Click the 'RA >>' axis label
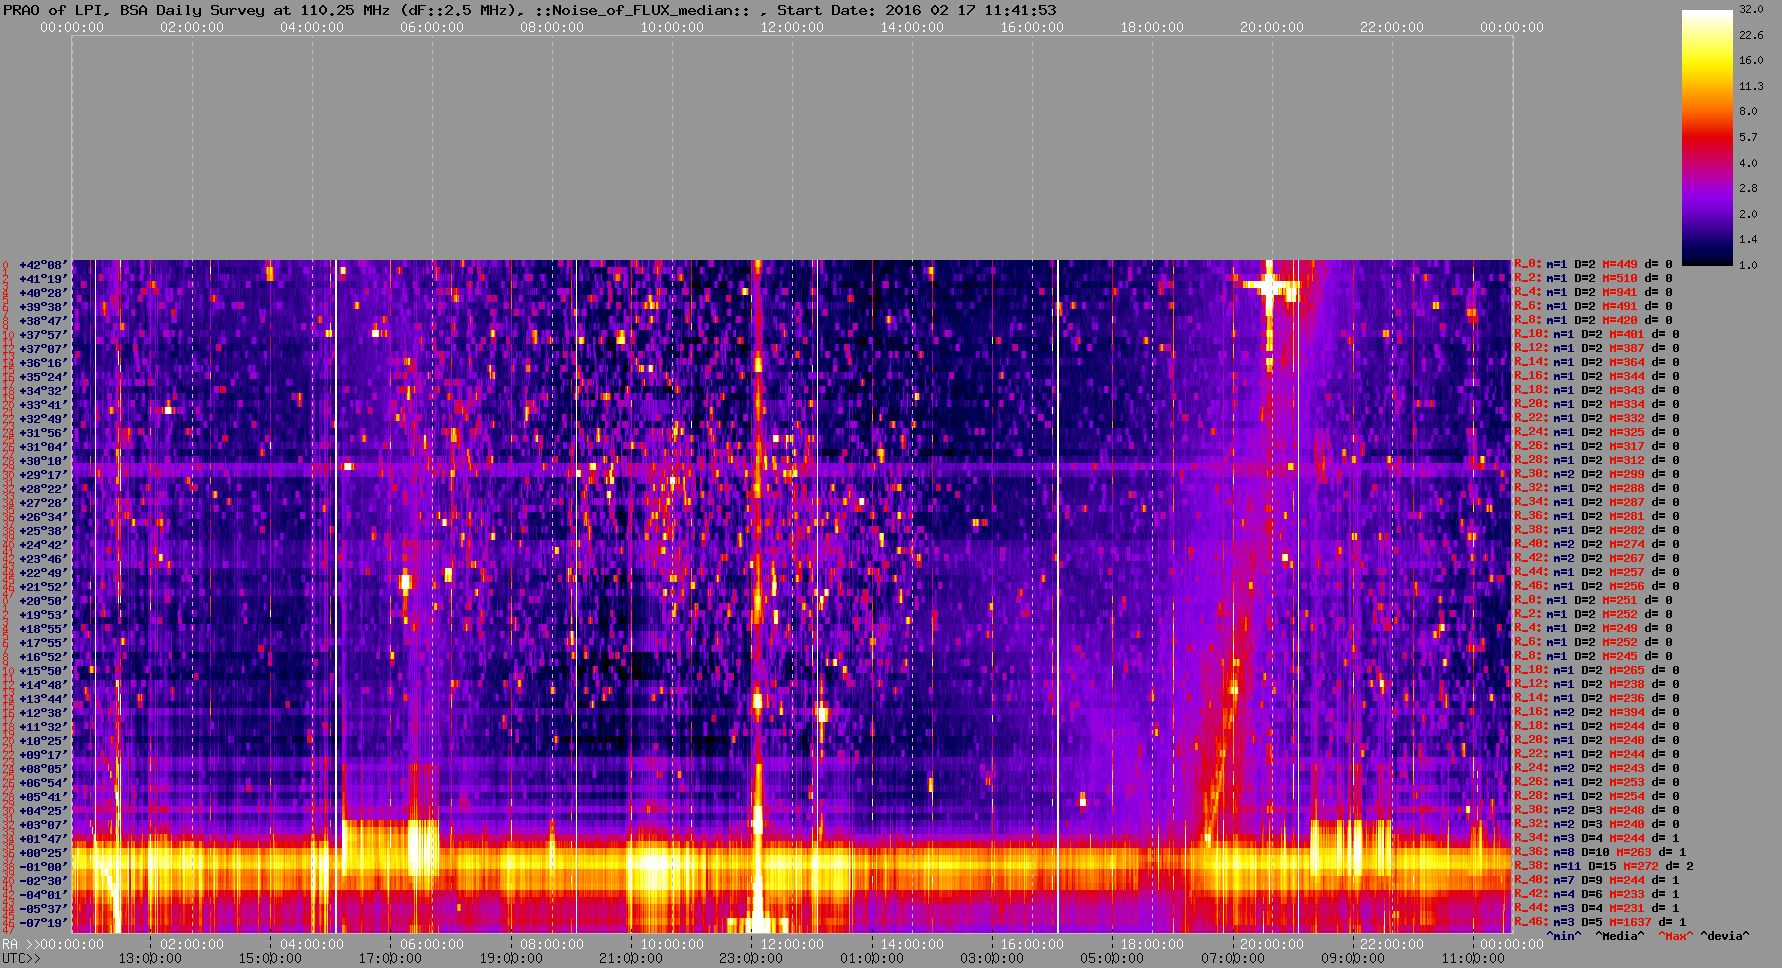 (19, 944)
